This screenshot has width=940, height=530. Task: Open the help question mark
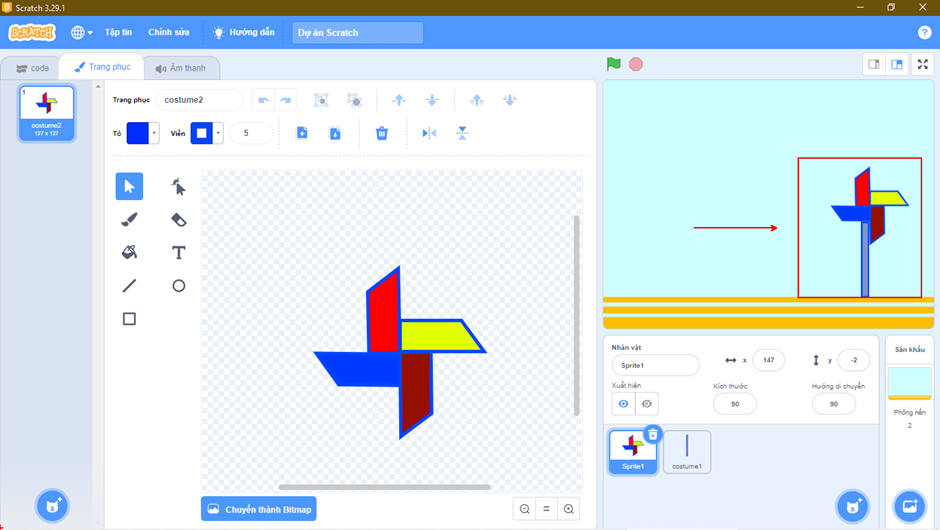pyautogui.click(x=924, y=32)
